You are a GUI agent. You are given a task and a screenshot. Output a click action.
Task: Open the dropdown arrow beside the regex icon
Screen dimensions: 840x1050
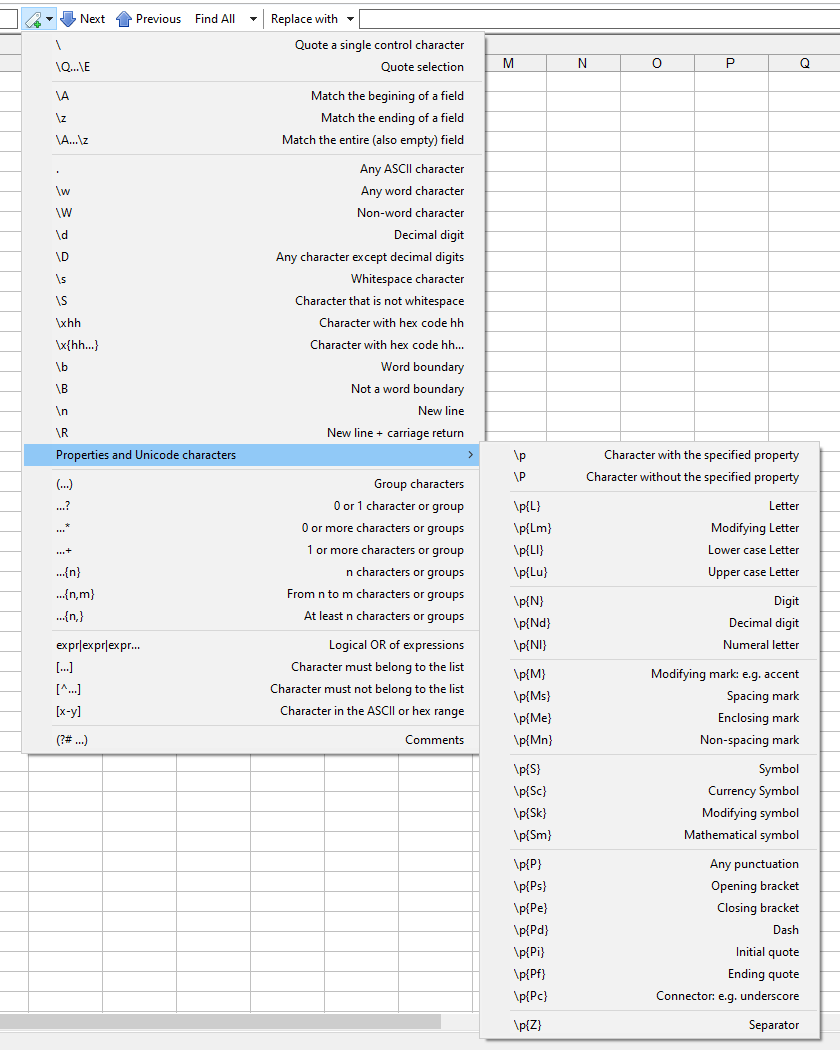tap(49, 19)
